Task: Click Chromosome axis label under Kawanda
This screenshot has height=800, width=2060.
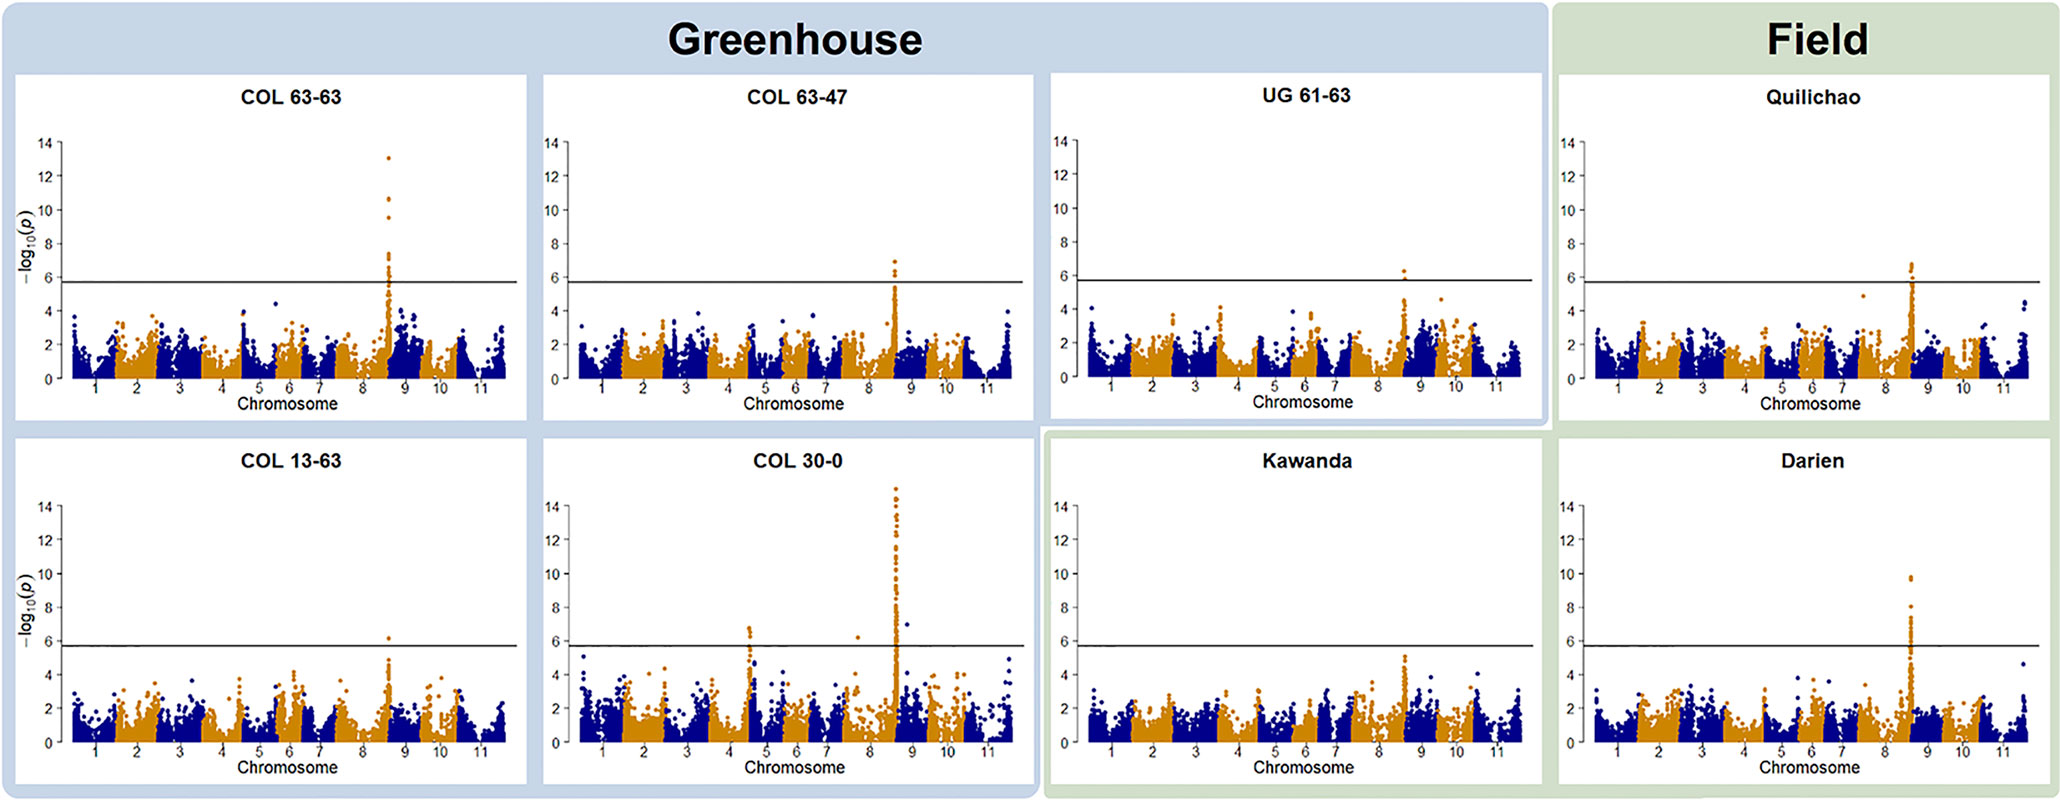Action: pos(1303,768)
